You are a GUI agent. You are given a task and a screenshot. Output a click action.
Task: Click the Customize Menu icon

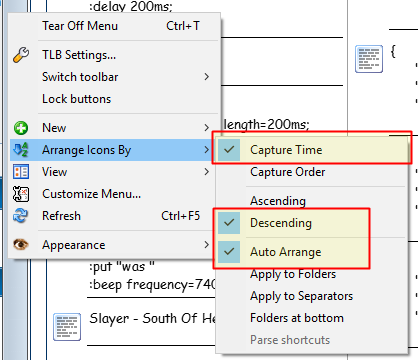click(x=21, y=194)
